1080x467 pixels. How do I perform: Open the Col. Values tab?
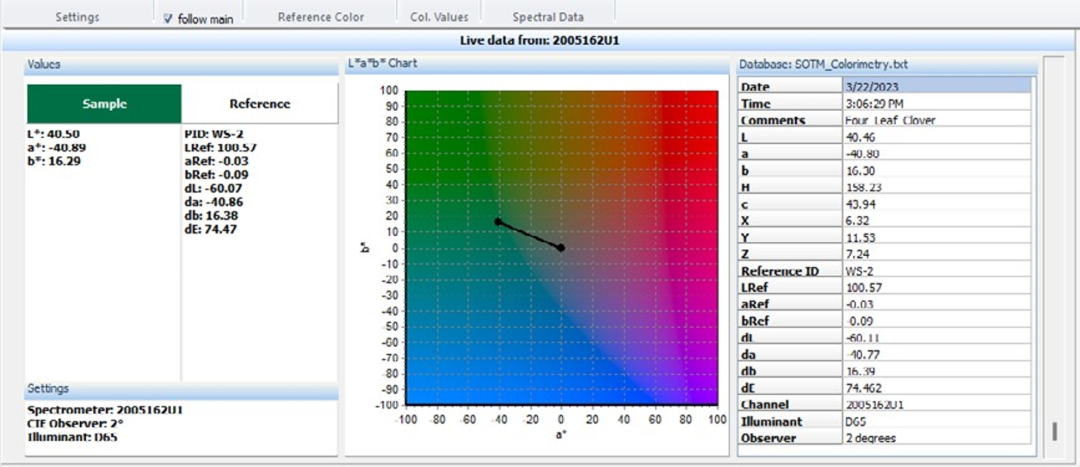pyautogui.click(x=439, y=17)
